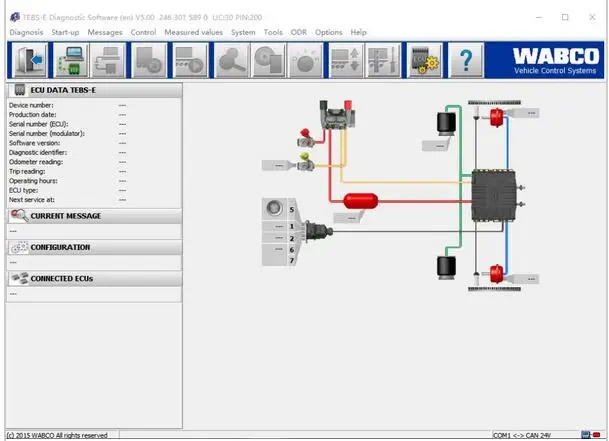
Task: Open the Control menu
Action: click(143, 32)
